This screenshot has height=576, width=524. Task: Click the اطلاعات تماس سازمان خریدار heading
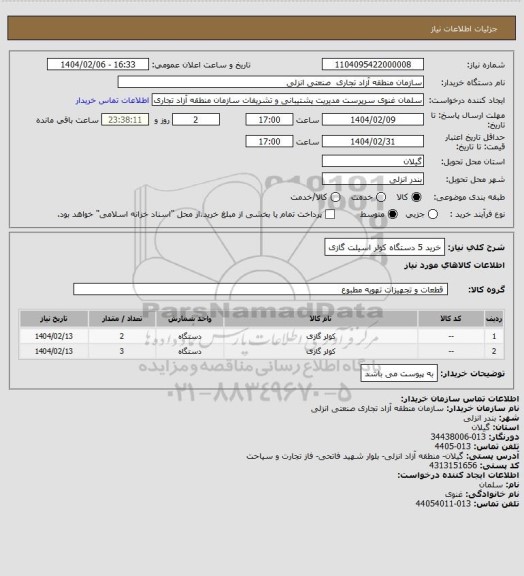click(x=460, y=399)
